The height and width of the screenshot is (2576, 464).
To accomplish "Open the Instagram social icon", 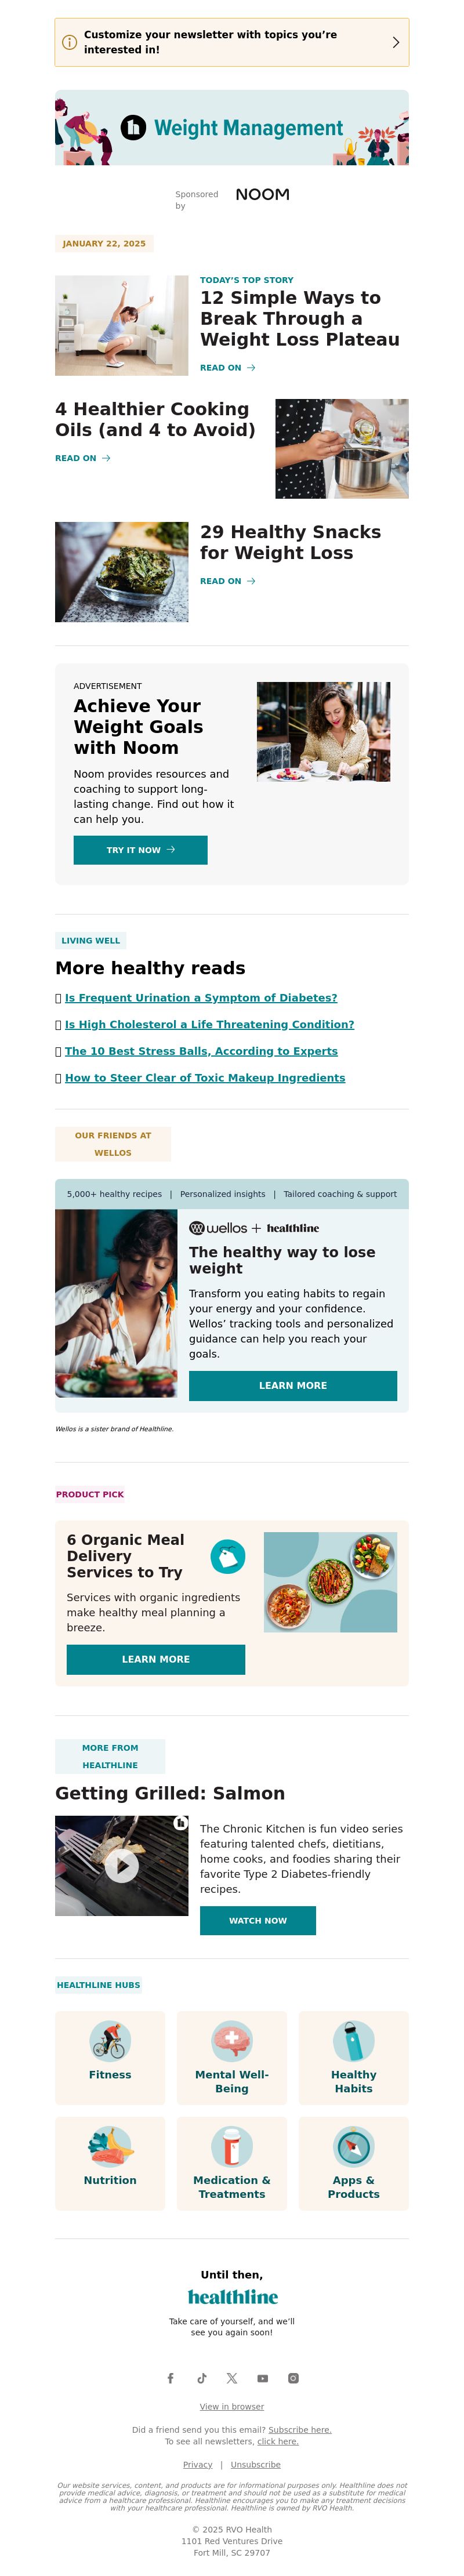I will point(293,2378).
